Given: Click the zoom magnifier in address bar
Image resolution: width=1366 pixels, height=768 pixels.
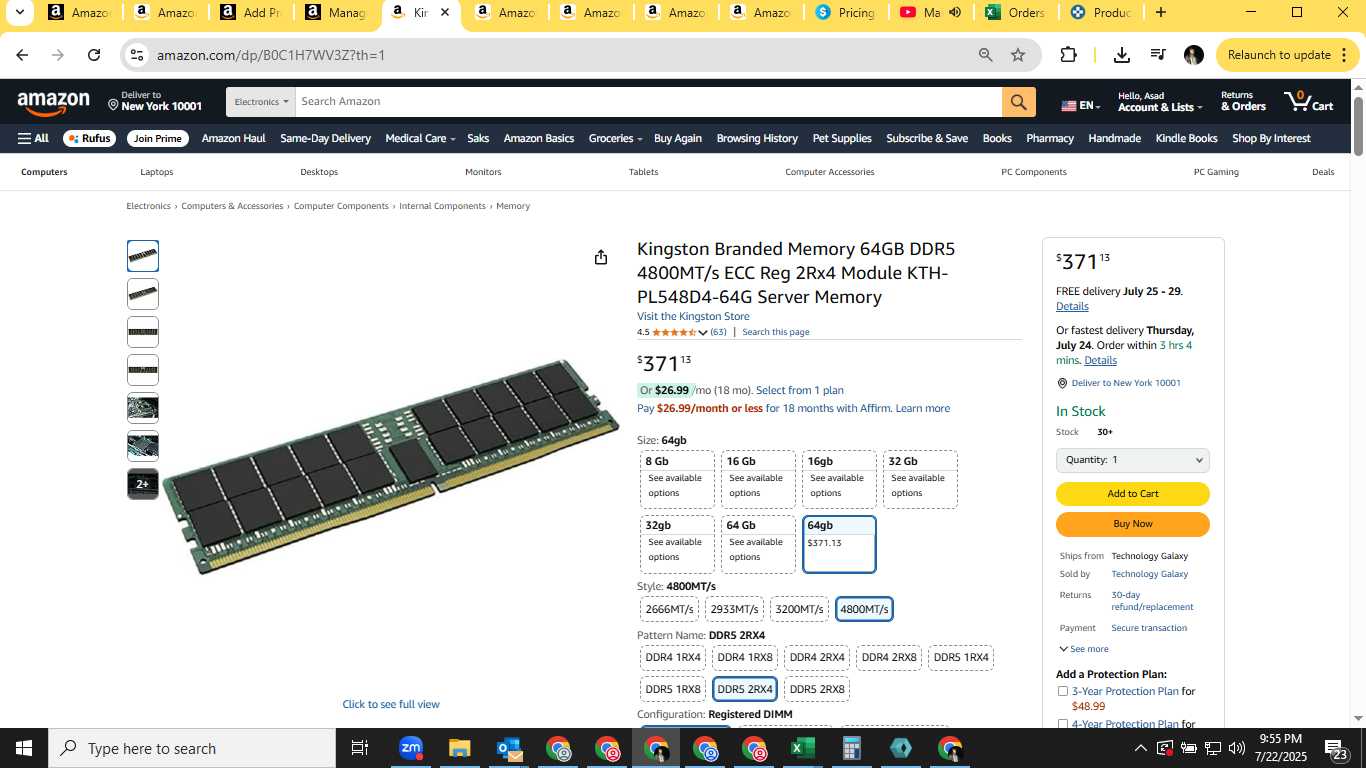Looking at the screenshot, I should pyautogui.click(x=985, y=55).
